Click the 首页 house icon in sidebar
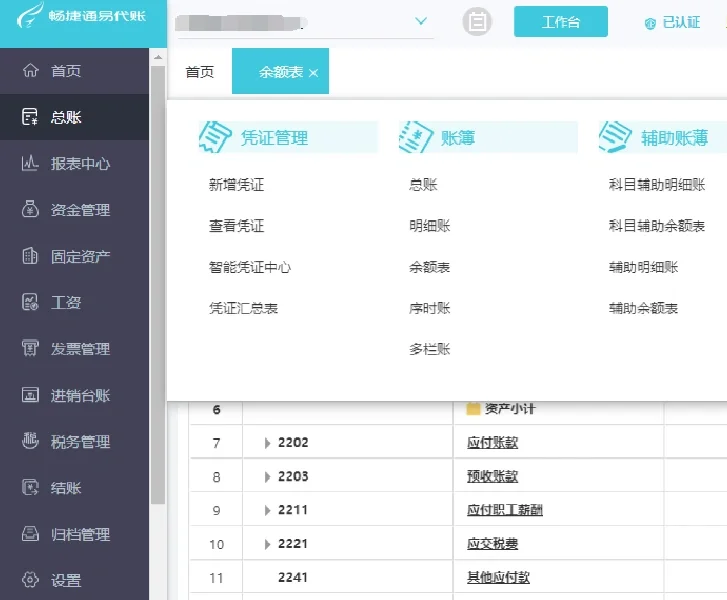The width and height of the screenshot is (727, 600). pyautogui.click(x=30, y=70)
